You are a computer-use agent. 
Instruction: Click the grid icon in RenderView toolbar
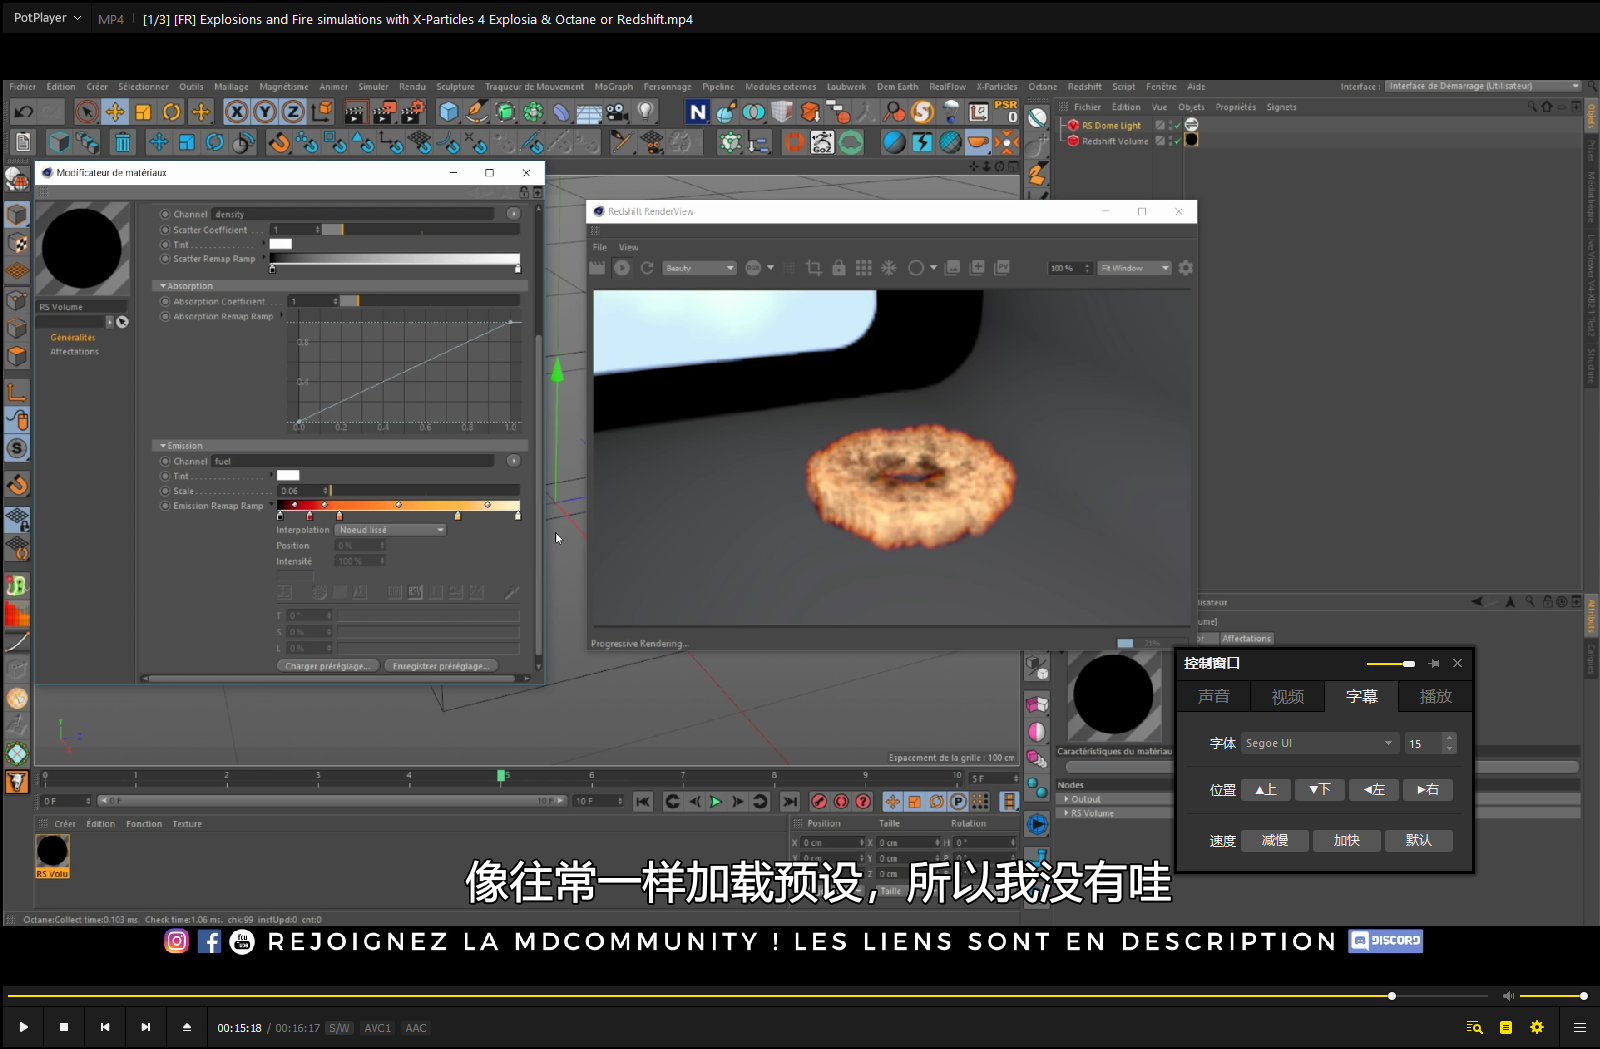863,268
